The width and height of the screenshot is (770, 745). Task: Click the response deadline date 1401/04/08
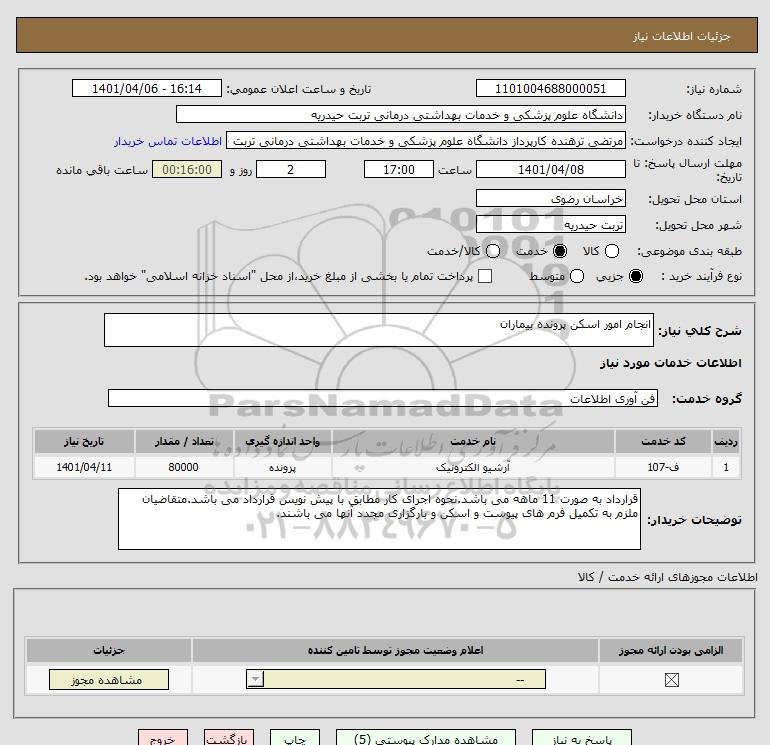click(x=550, y=170)
